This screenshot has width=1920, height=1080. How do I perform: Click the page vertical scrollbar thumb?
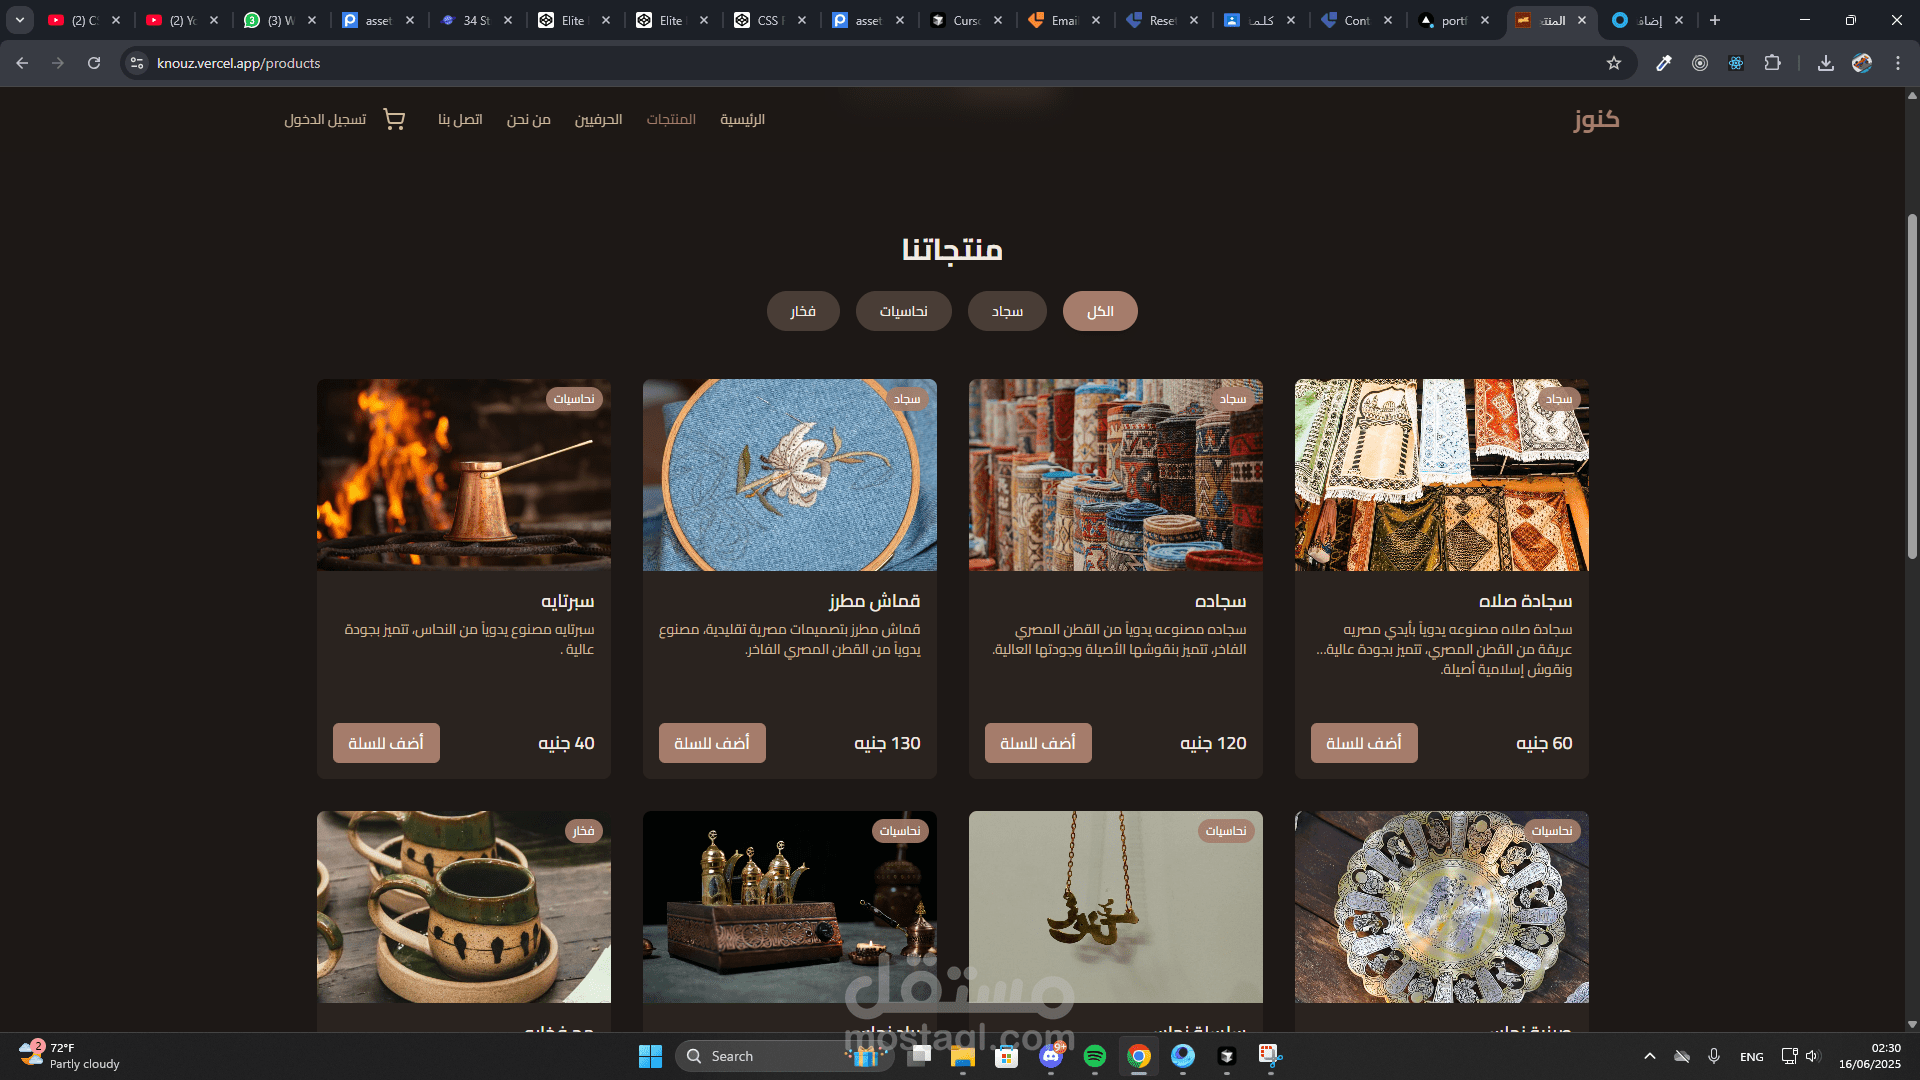tap(1912, 385)
